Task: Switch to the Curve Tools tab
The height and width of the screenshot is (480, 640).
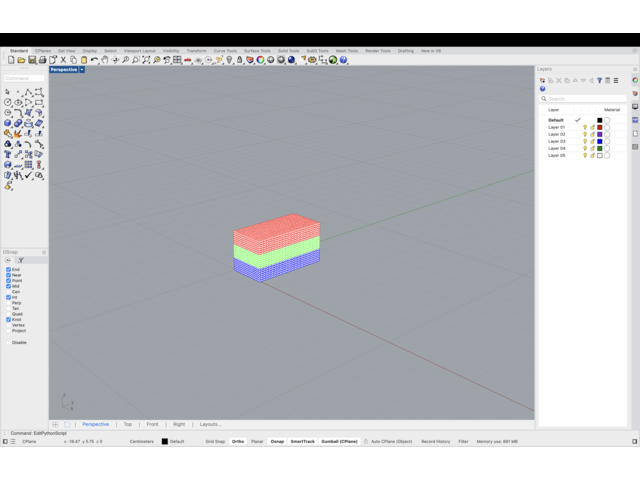Action: pyautogui.click(x=225, y=51)
